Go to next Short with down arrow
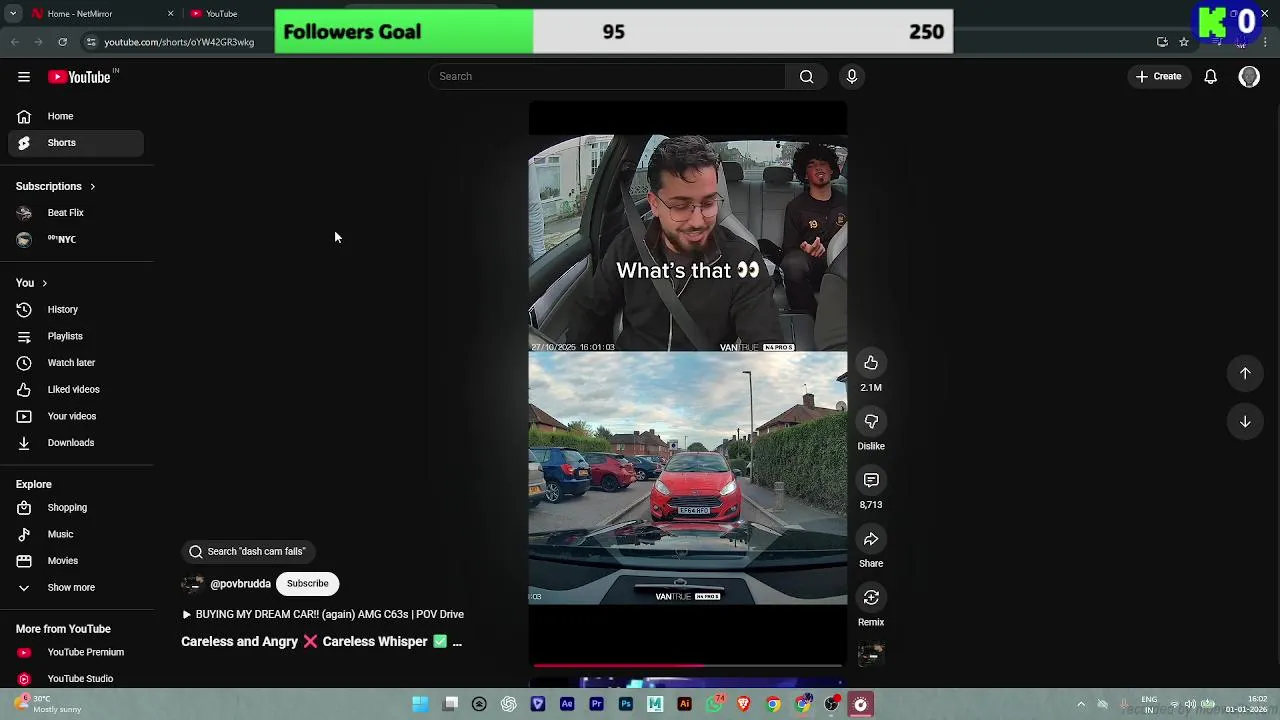The image size is (1280, 720). click(x=1245, y=422)
